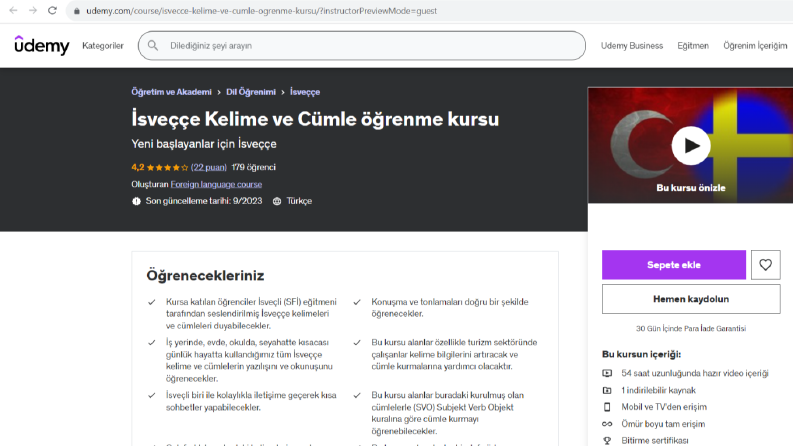Open the Udemy logo home link
The height and width of the screenshot is (446, 793).
coord(41,45)
